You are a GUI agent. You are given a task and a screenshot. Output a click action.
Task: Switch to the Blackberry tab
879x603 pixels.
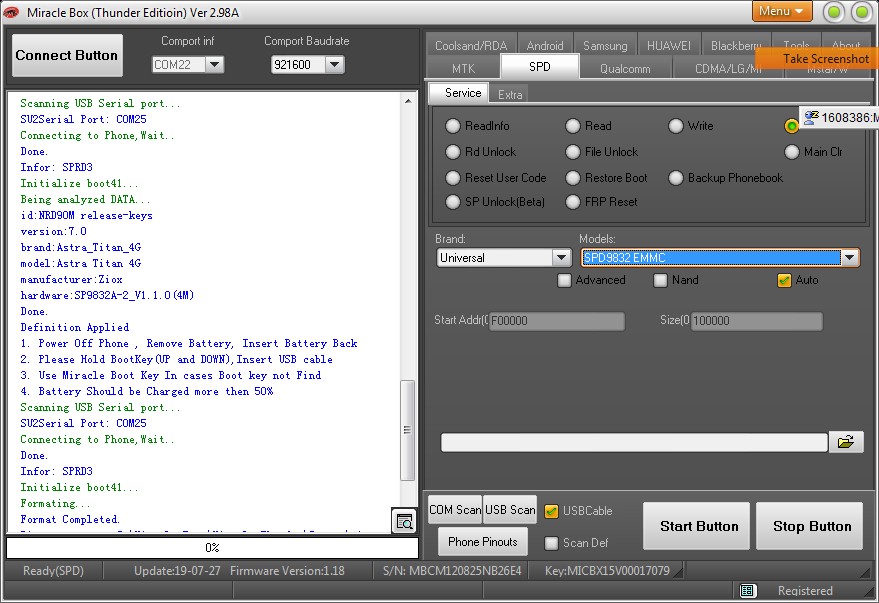point(736,45)
